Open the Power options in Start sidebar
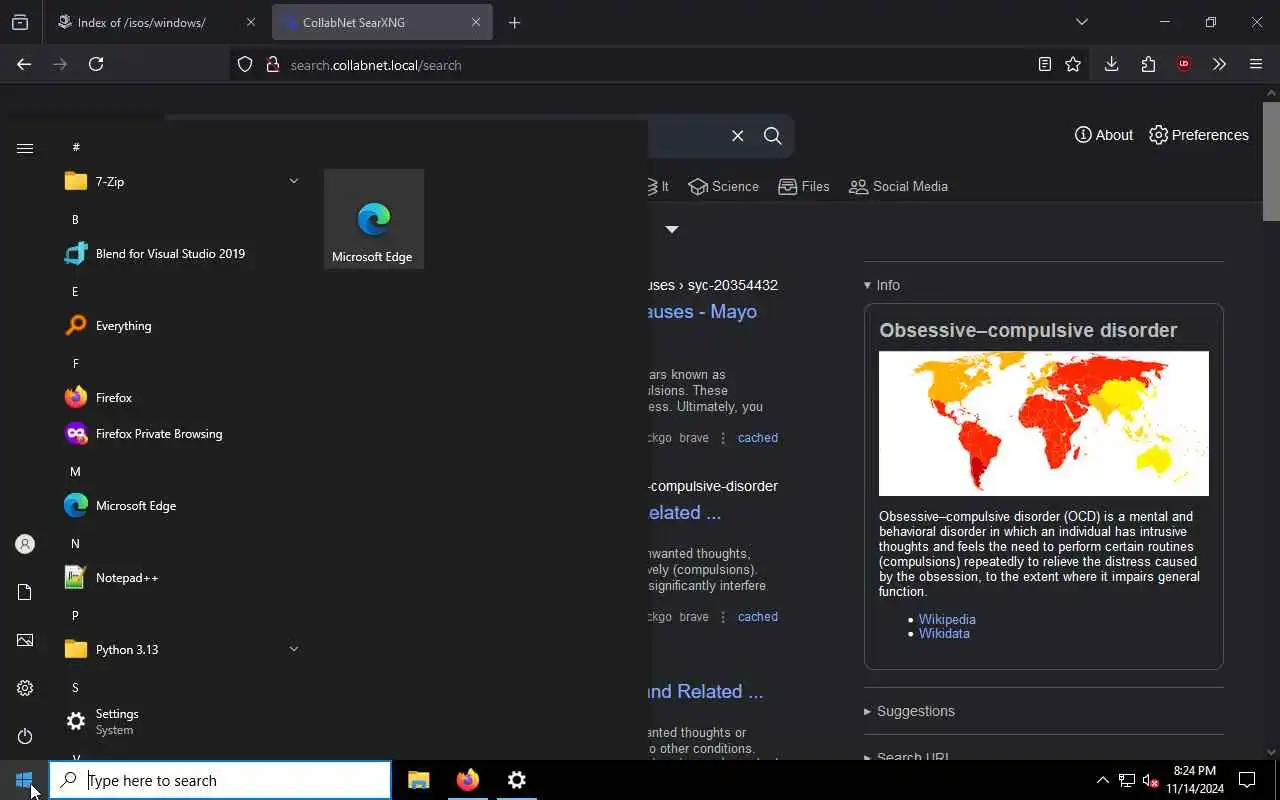1280x800 pixels. 25,736
